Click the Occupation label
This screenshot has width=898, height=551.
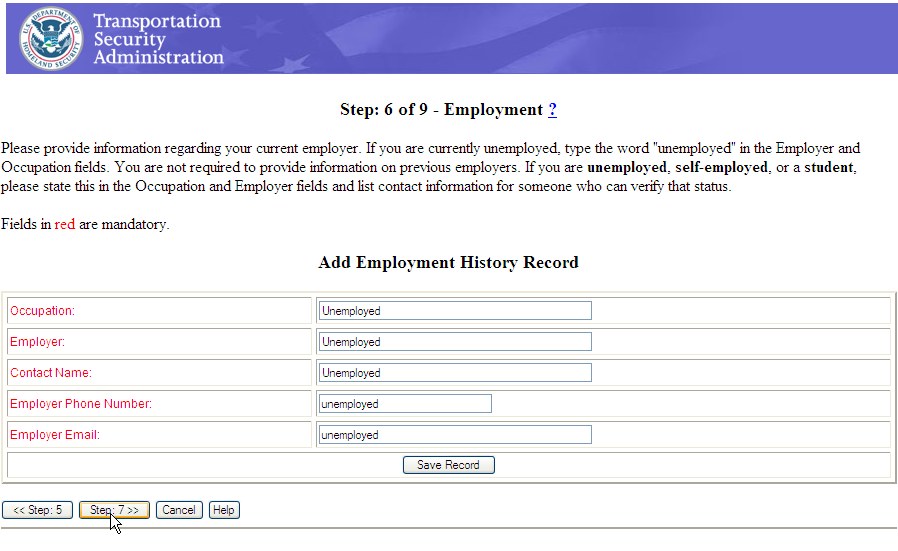point(42,311)
